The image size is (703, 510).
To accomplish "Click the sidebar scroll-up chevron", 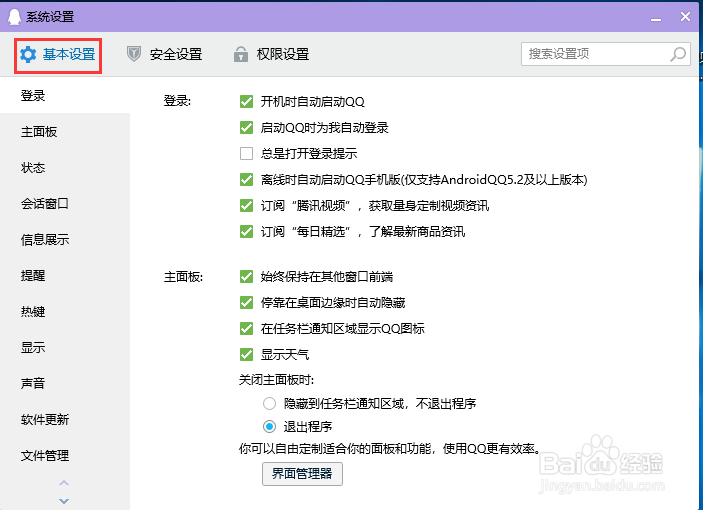I will coord(64,483).
